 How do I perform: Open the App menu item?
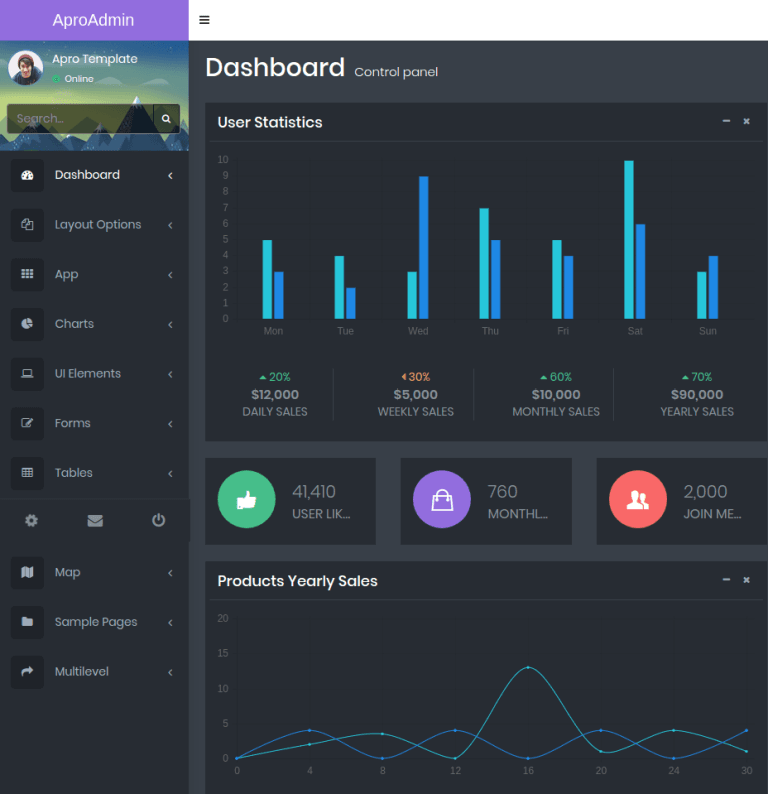click(94, 274)
